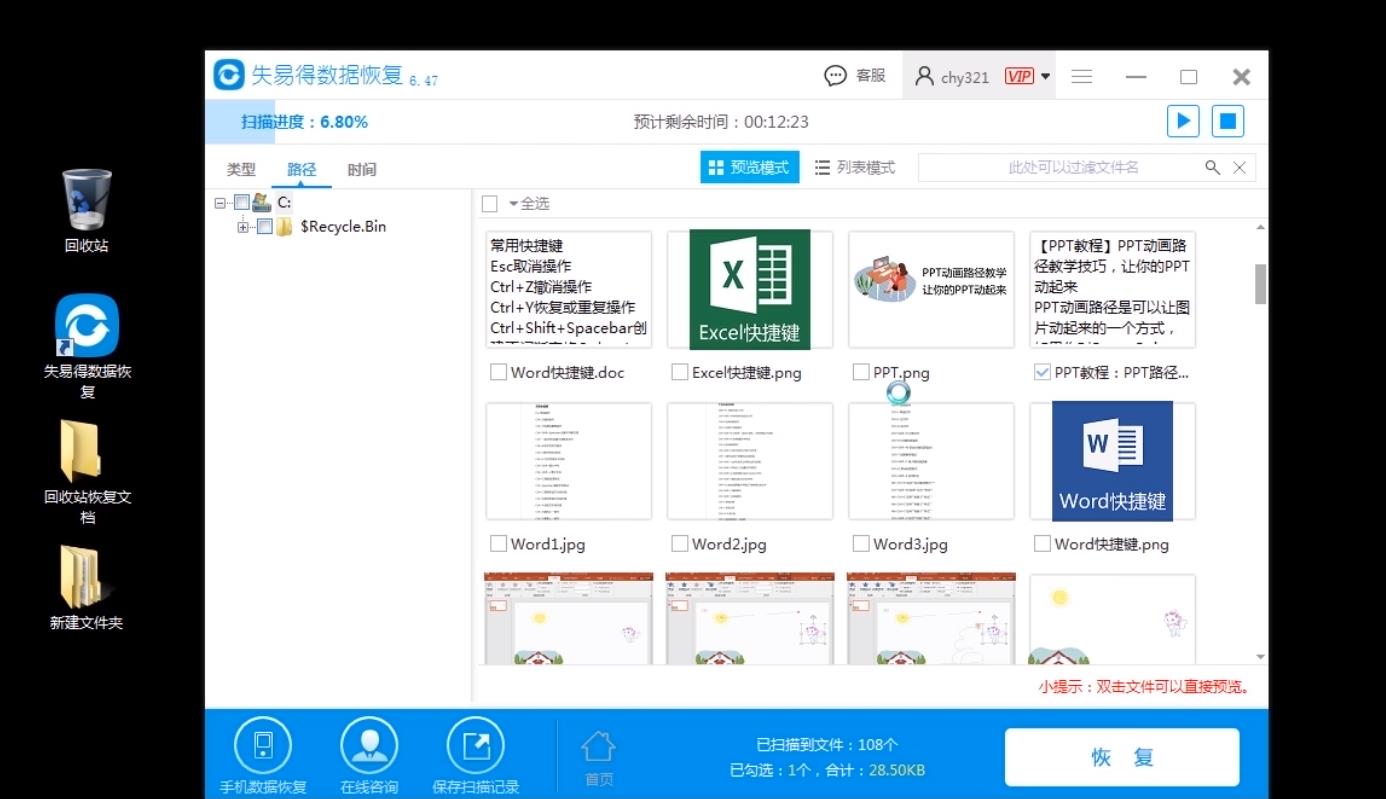Click the file list vertical scrollbar thumb

[x=1260, y=284]
